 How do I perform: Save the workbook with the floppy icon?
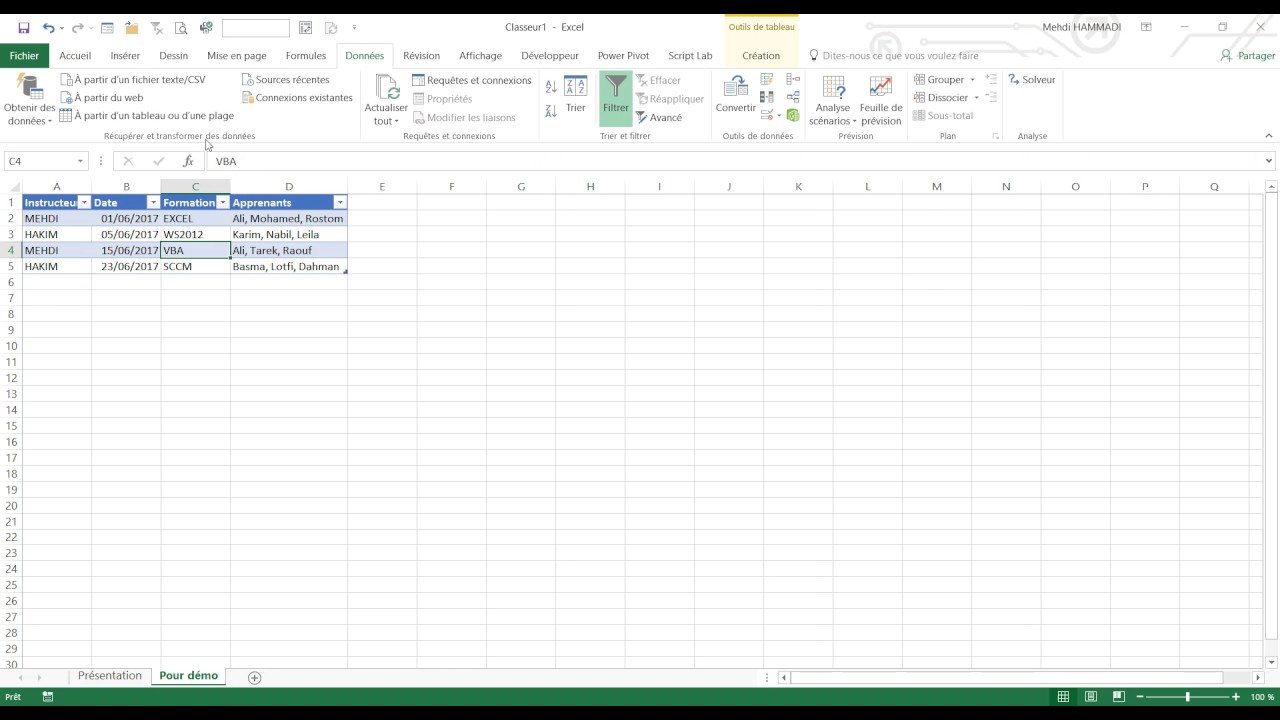click(x=24, y=28)
